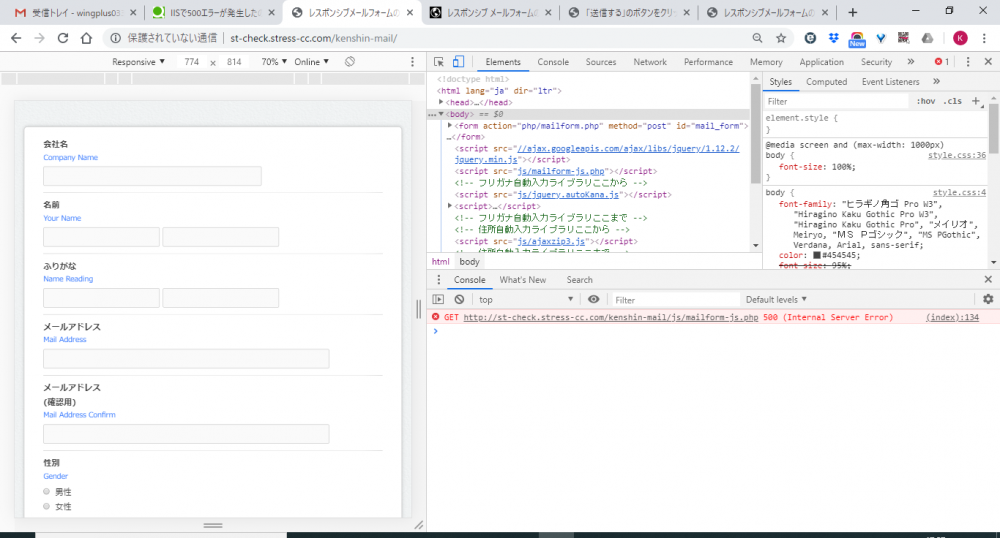Open console settings gear icon

point(988,300)
